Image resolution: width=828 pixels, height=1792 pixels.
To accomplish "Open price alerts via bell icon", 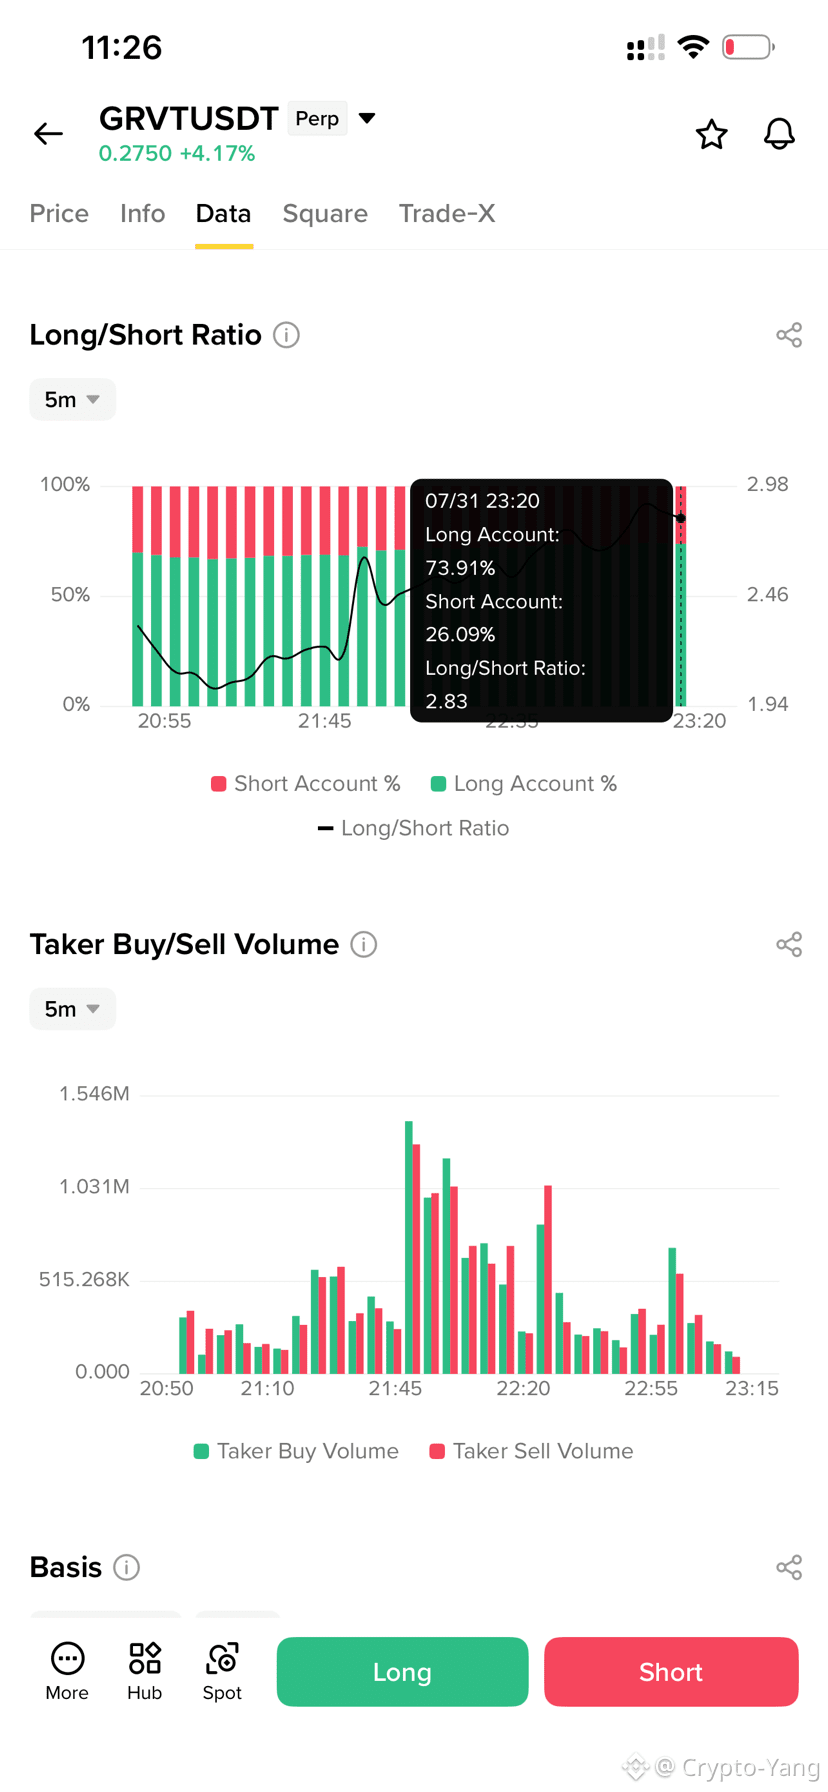I will coord(779,134).
